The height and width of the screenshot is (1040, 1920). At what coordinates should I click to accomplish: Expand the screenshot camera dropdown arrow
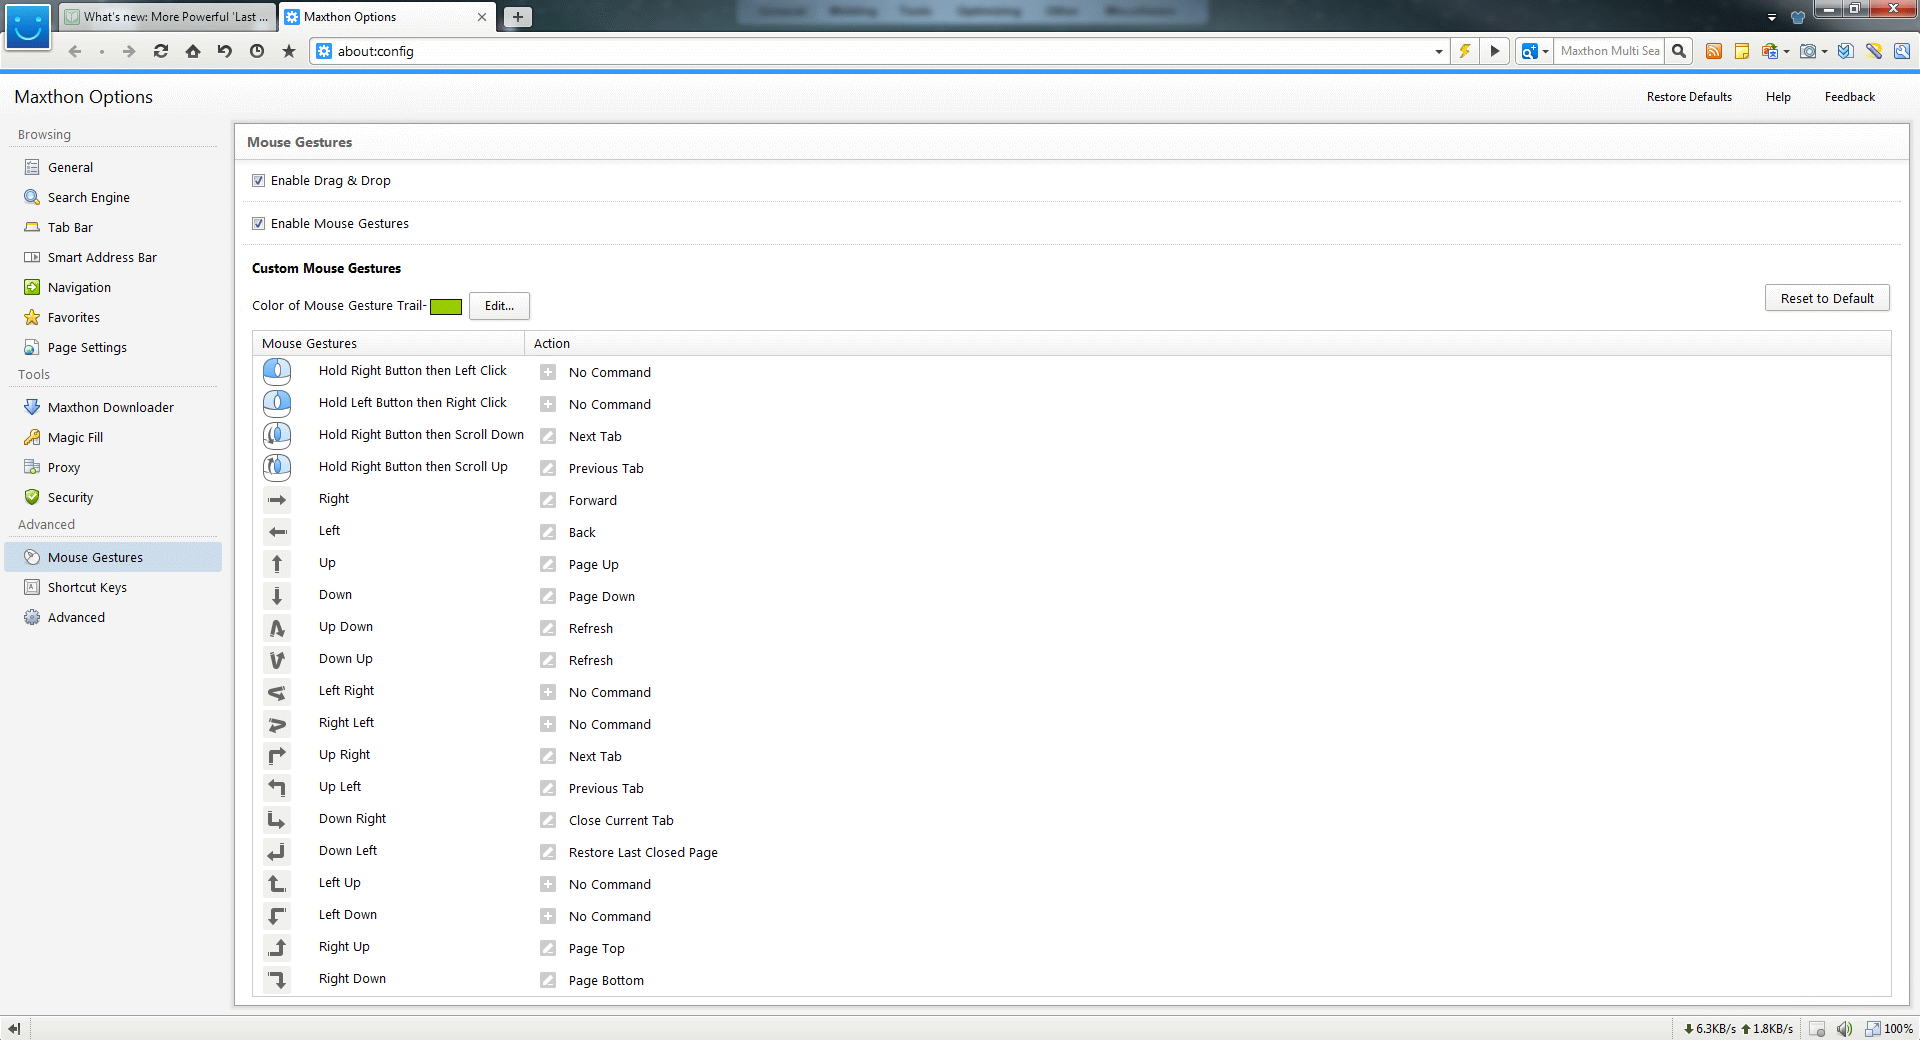(x=1824, y=51)
